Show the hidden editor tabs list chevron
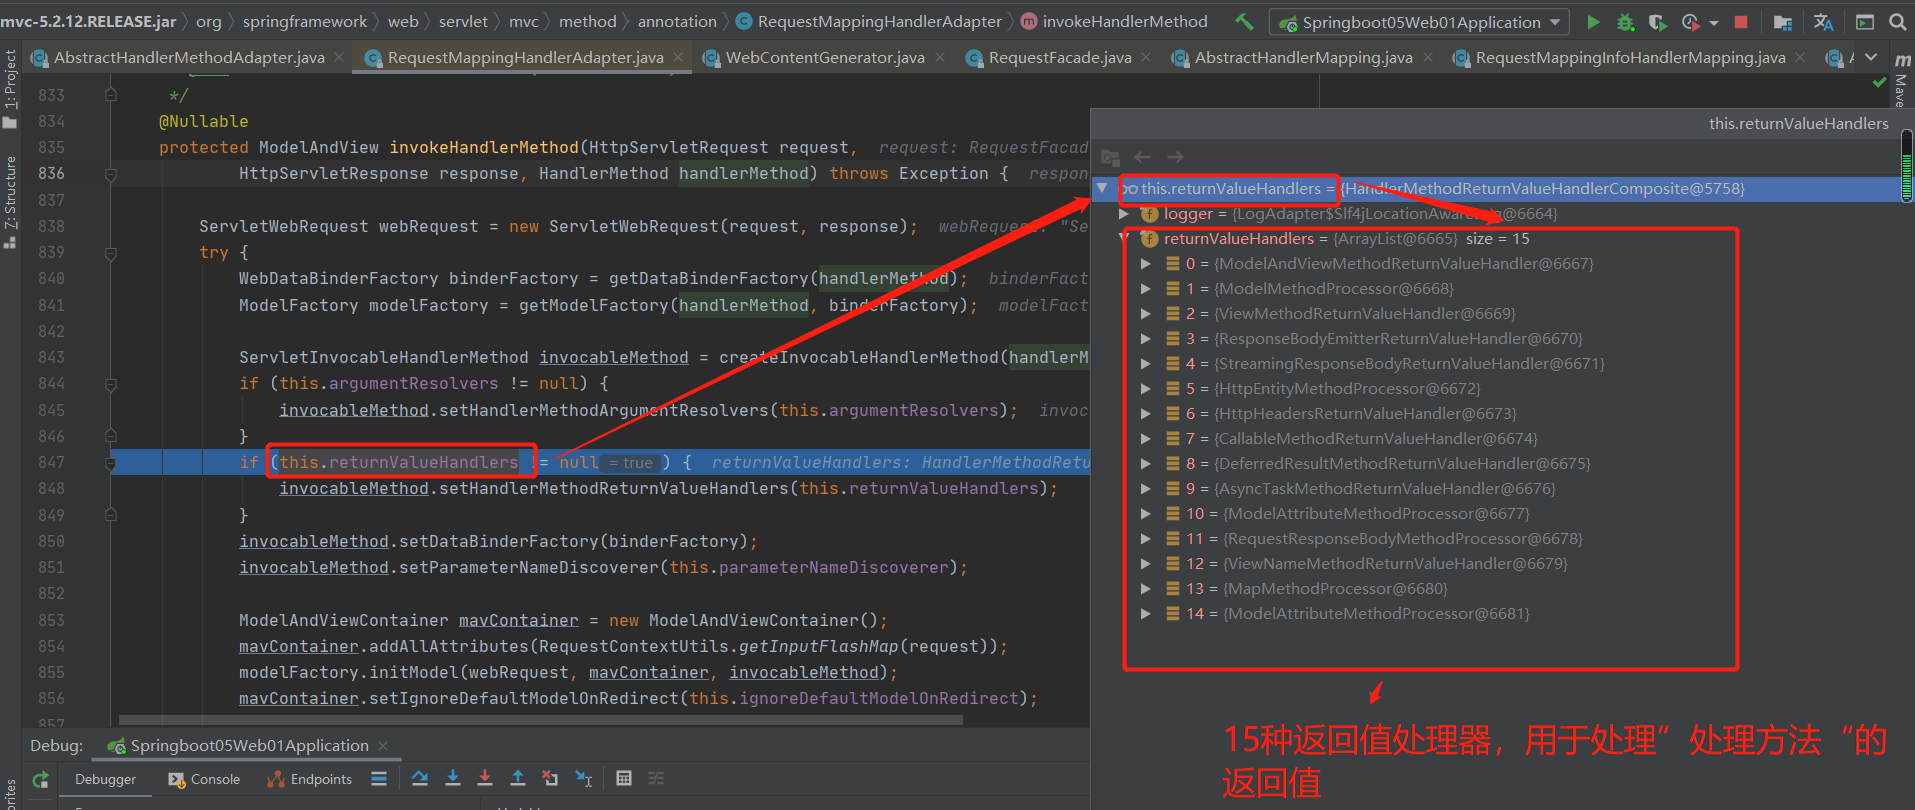Screen dimensions: 1915x810 click(x=1871, y=58)
